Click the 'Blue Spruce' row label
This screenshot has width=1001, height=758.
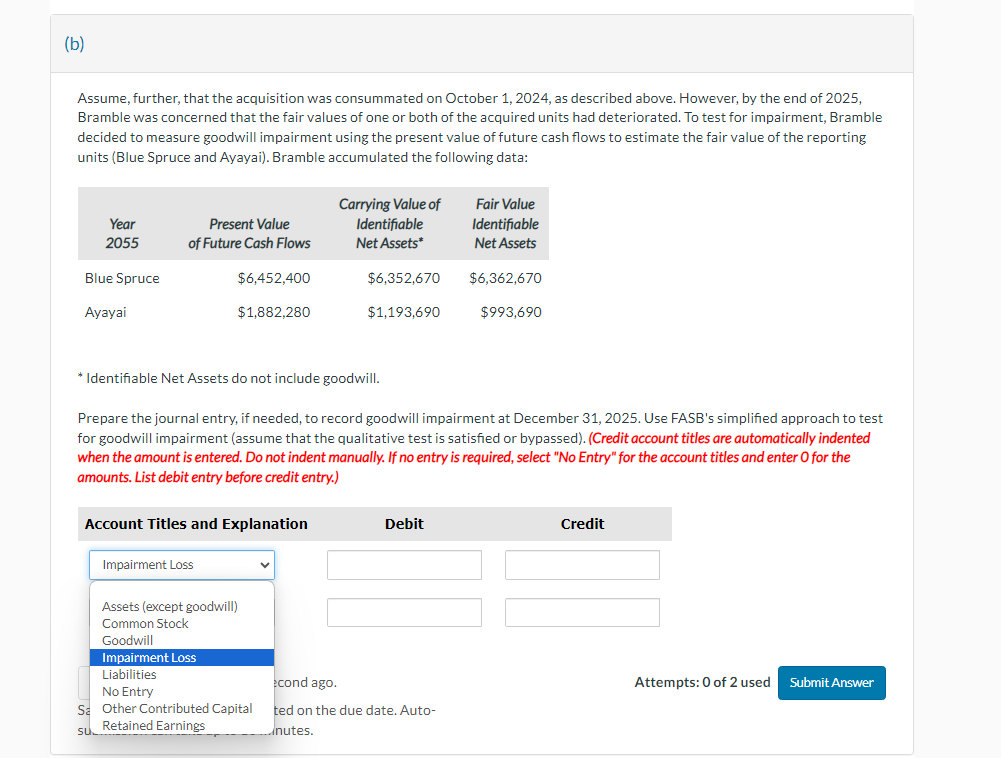point(122,278)
